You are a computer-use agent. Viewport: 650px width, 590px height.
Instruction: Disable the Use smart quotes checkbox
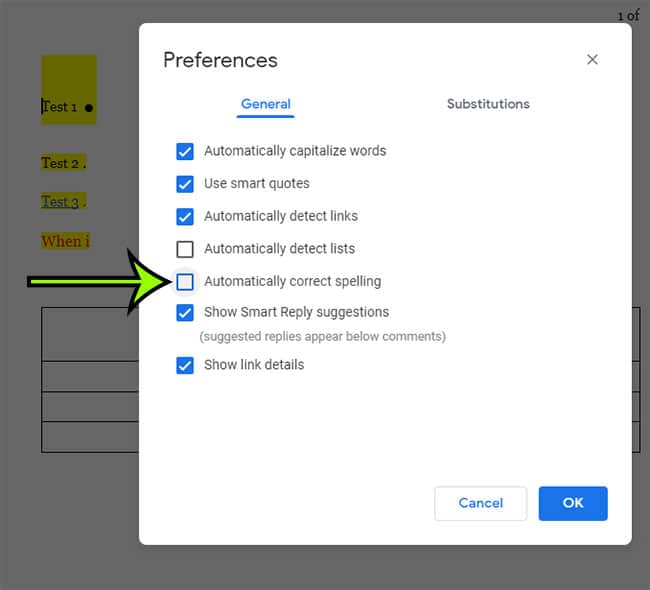coord(185,184)
